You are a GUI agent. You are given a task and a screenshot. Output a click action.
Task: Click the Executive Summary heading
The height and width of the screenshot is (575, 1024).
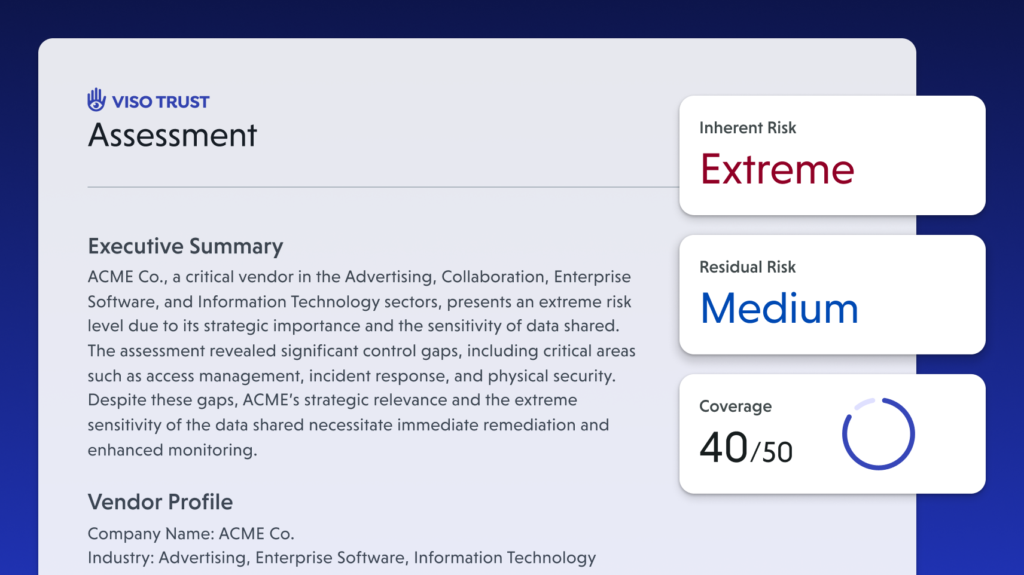185,246
